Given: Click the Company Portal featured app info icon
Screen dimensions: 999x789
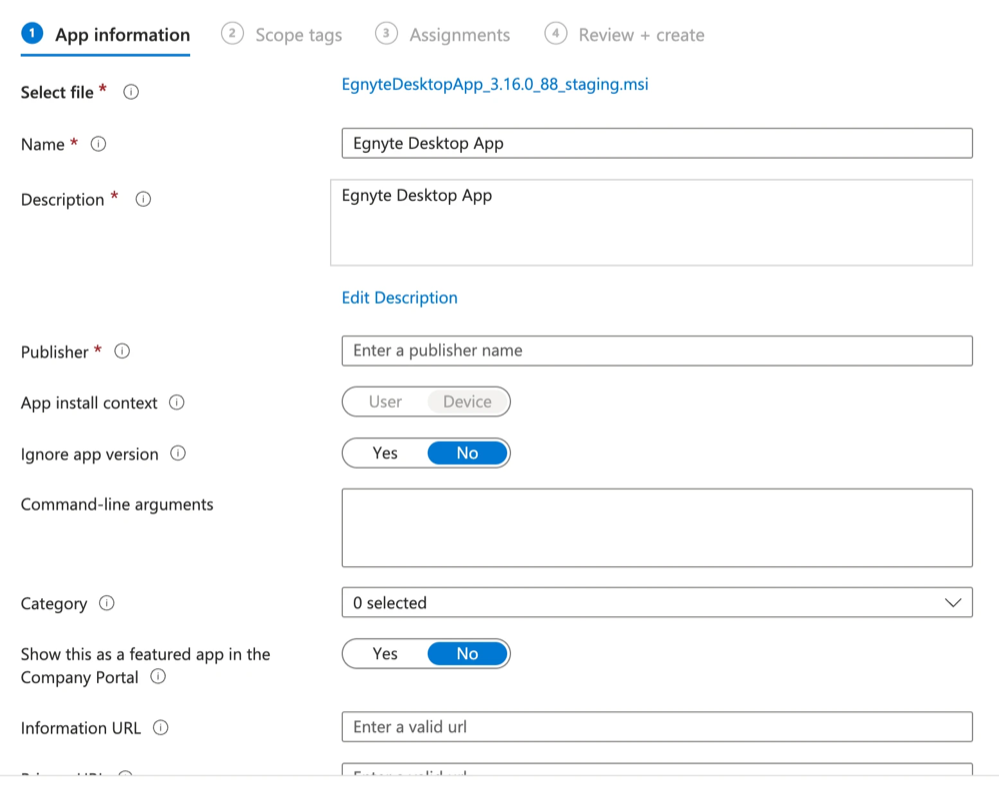Looking at the screenshot, I should [x=158, y=676].
